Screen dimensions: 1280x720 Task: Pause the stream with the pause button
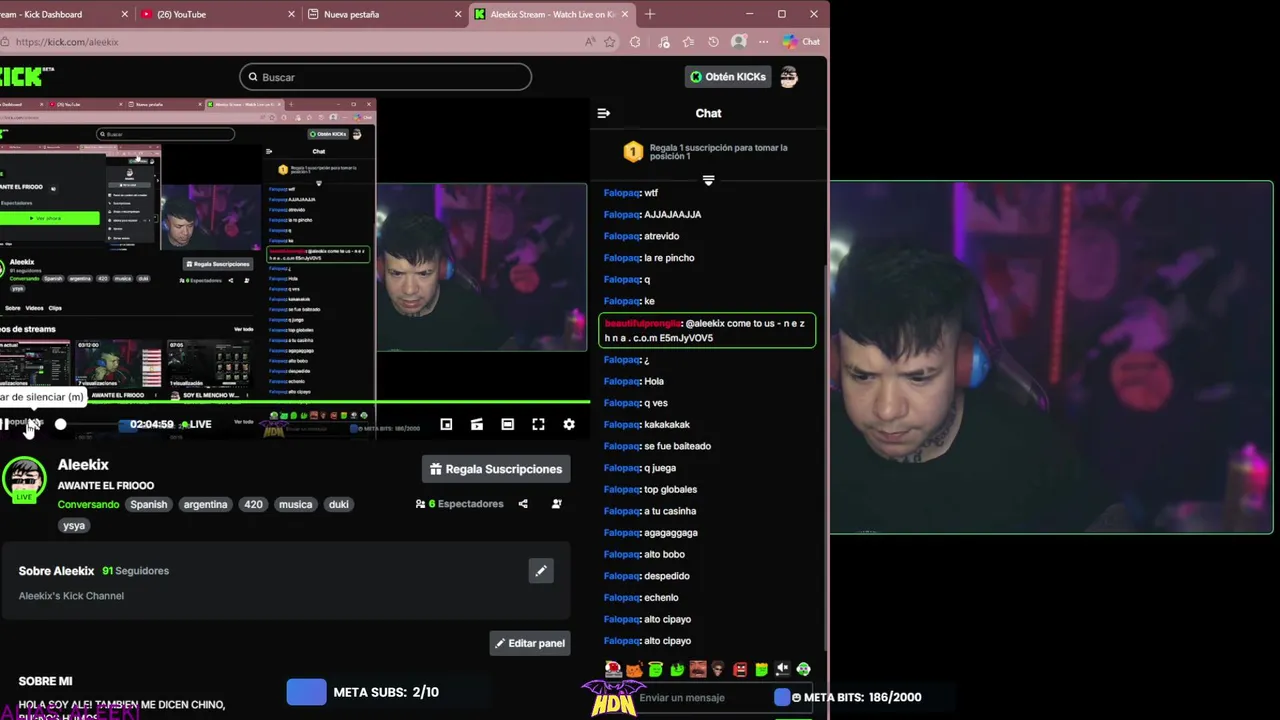pyautogui.click(x=5, y=424)
